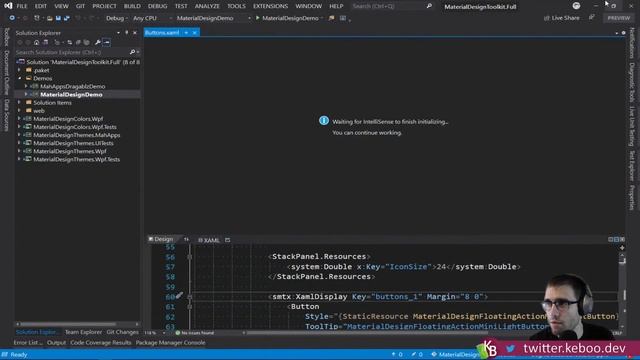The height and width of the screenshot is (360, 640).
Task: Switch to the XAML pane tab
Action: (209, 240)
